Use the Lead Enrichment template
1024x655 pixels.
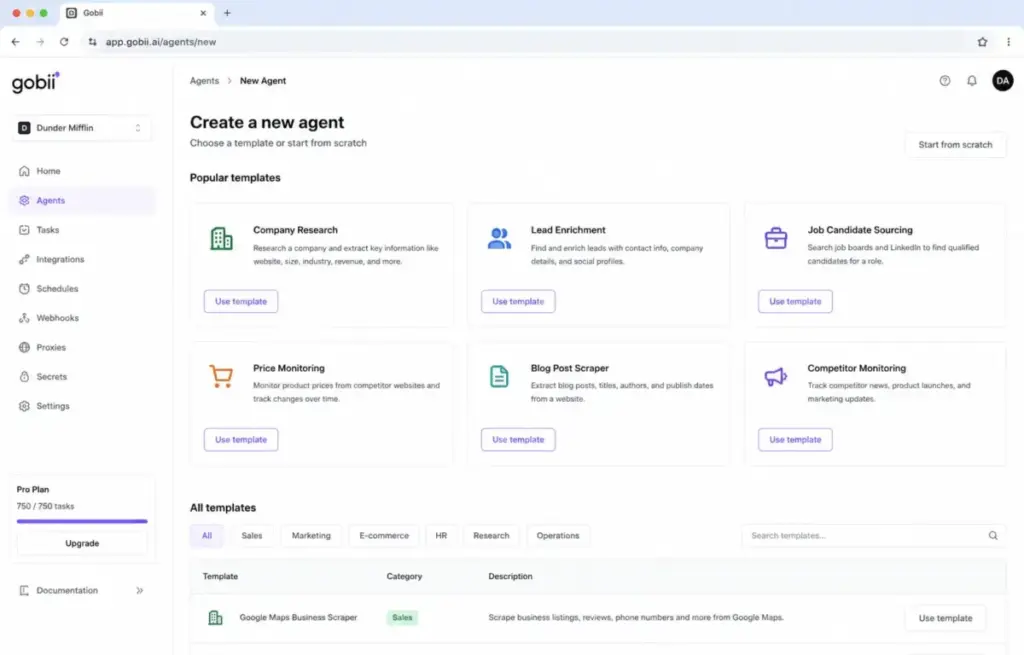point(518,301)
